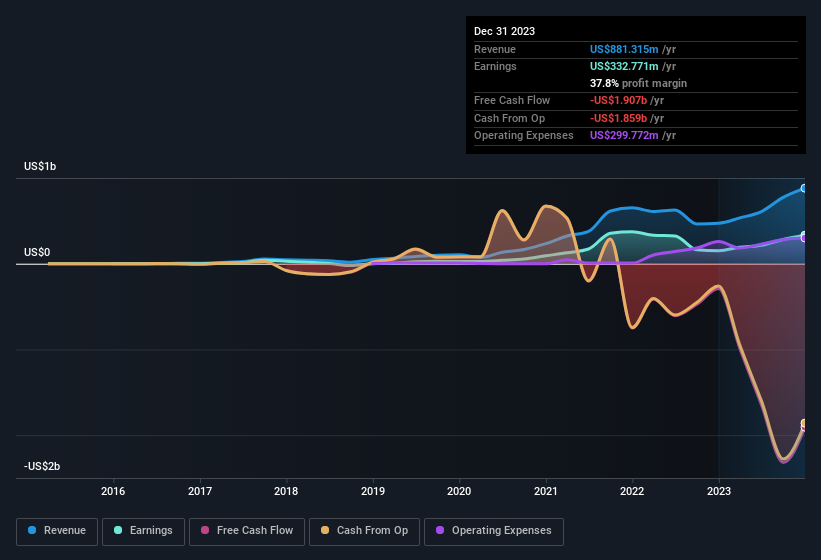The width and height of the screenshot is (821, 560).
Task: Click the Revenue label in tooltip
Action: tap(495, 49)
